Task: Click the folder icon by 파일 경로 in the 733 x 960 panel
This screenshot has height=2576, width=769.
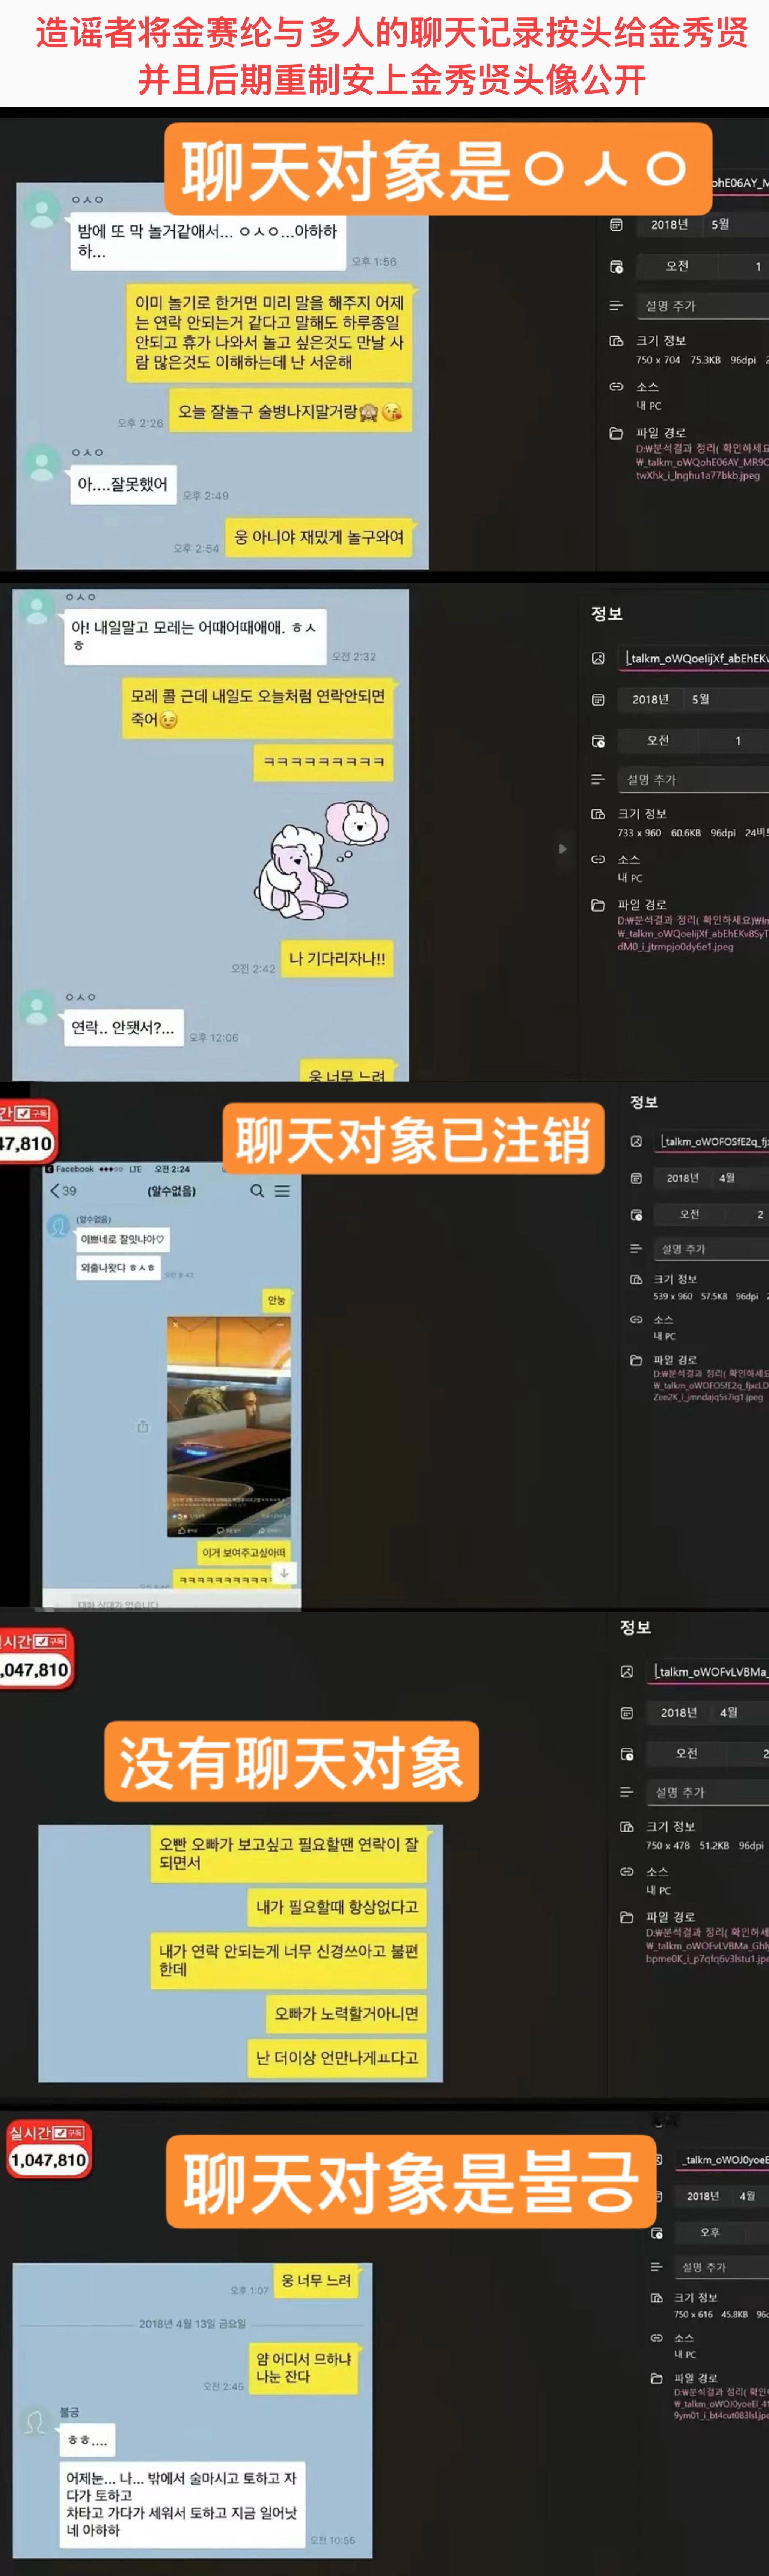Action: click(598, 905)
